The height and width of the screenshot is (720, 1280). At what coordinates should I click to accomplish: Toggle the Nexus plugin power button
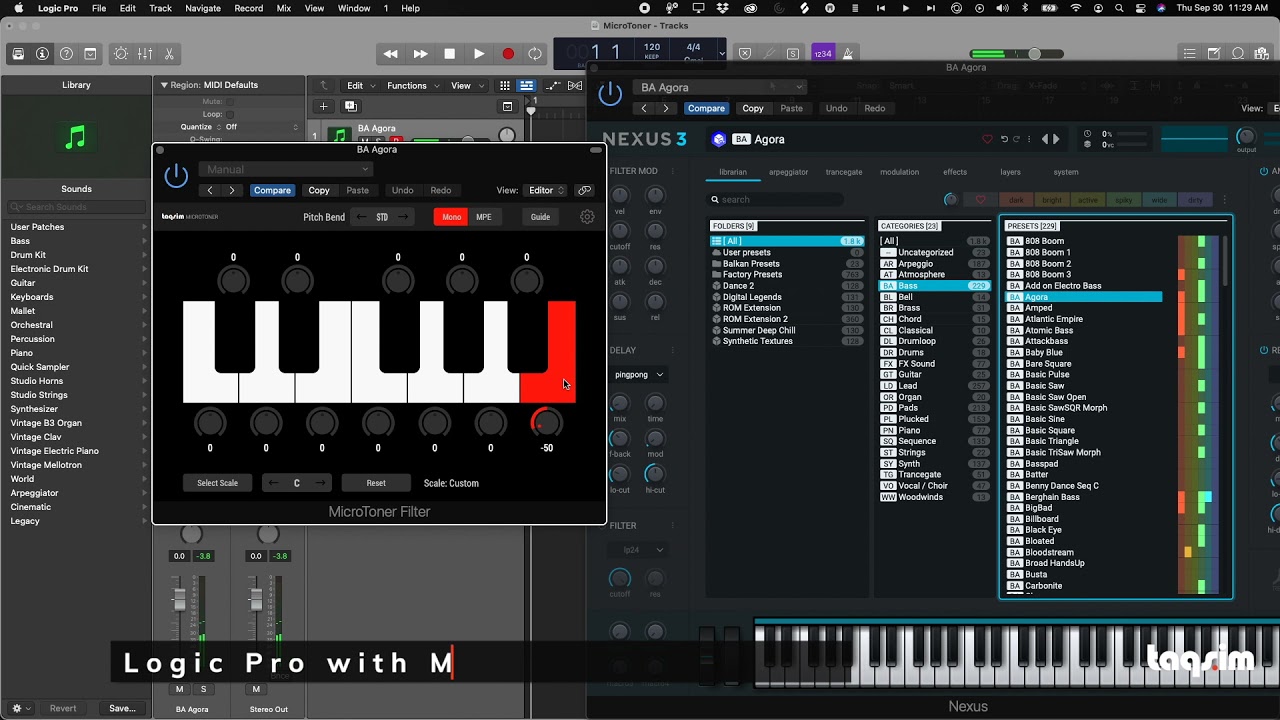[x=610, y=94]
